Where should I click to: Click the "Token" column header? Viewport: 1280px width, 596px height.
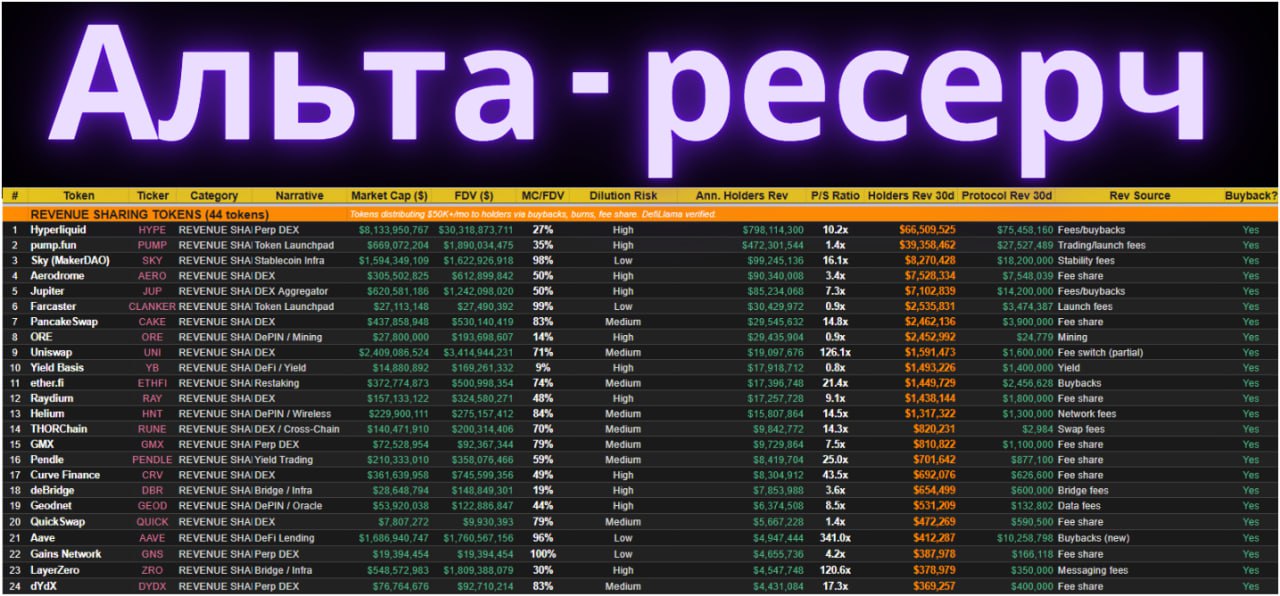[x=79, y=196]
